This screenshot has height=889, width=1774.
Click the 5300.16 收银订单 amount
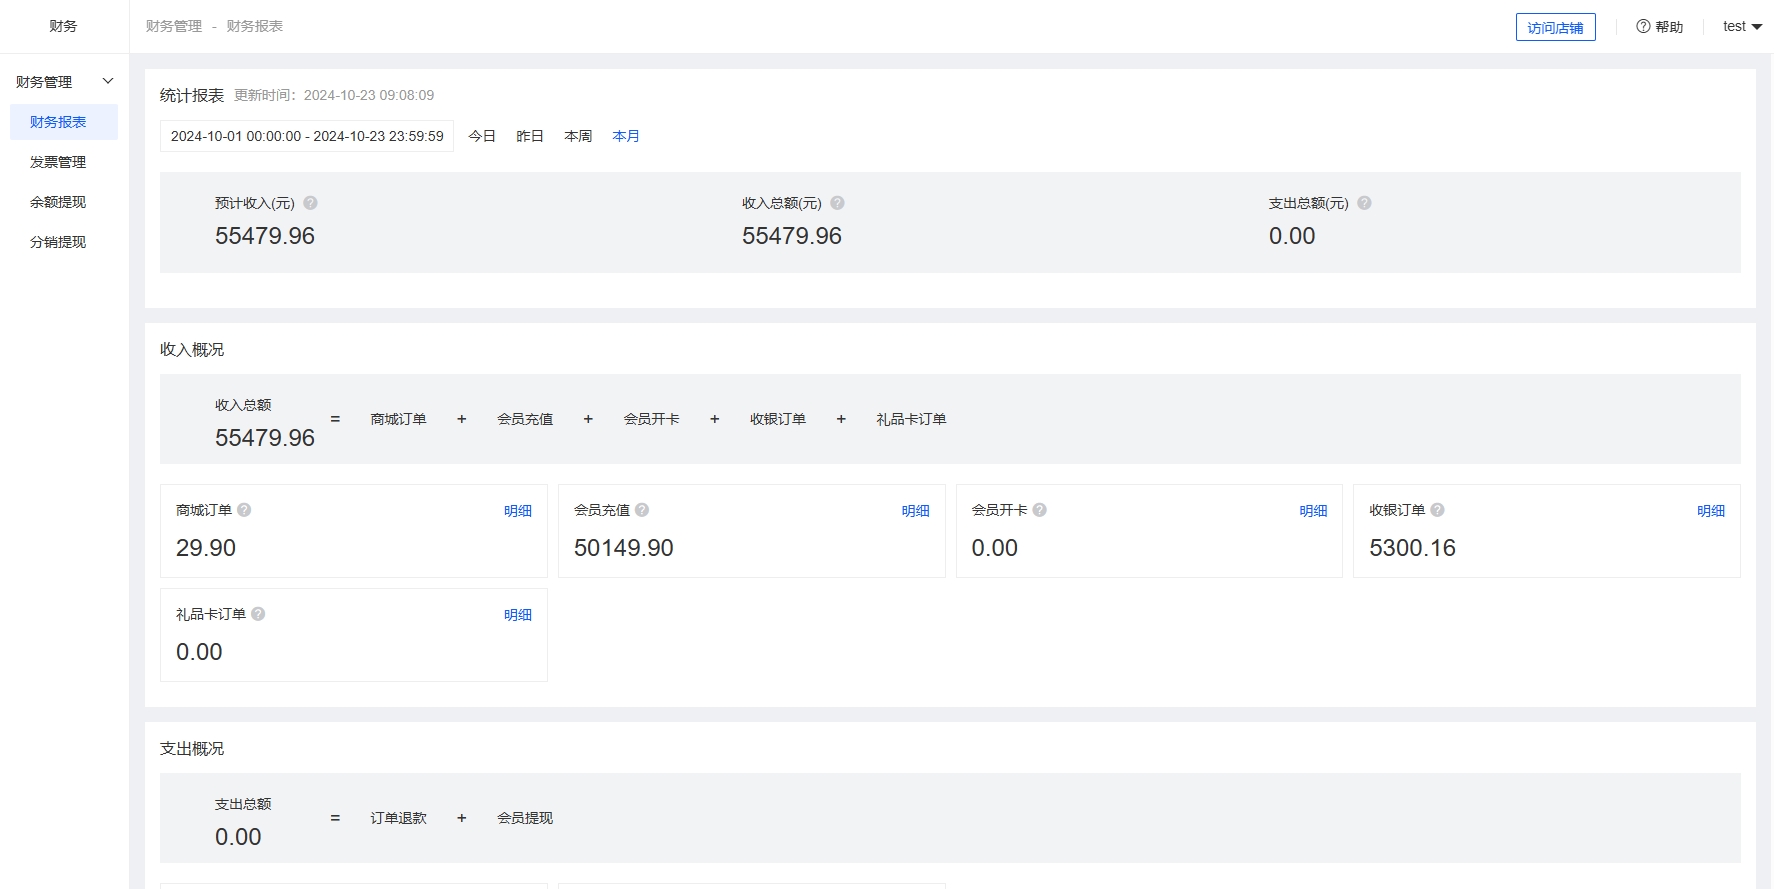tap(1412, 548)
